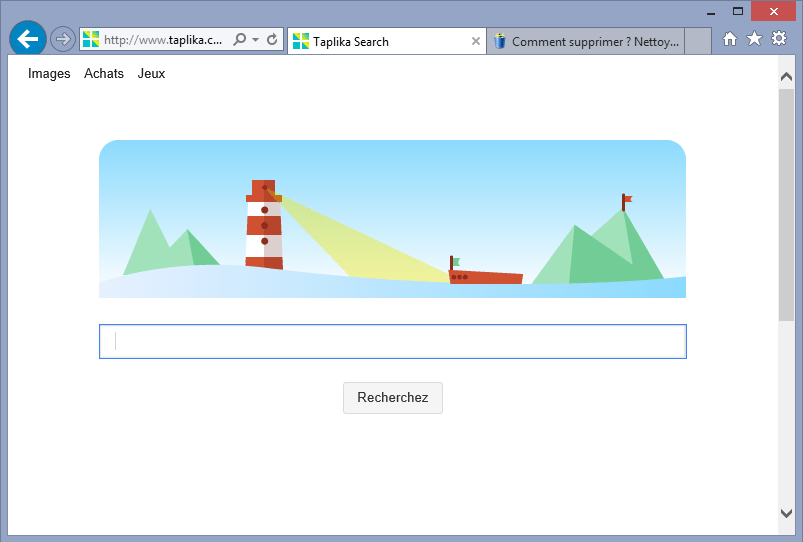Click the forward navigation arrow
The width and height of the screenshot is (803, 542).
[x=62, y=39]
